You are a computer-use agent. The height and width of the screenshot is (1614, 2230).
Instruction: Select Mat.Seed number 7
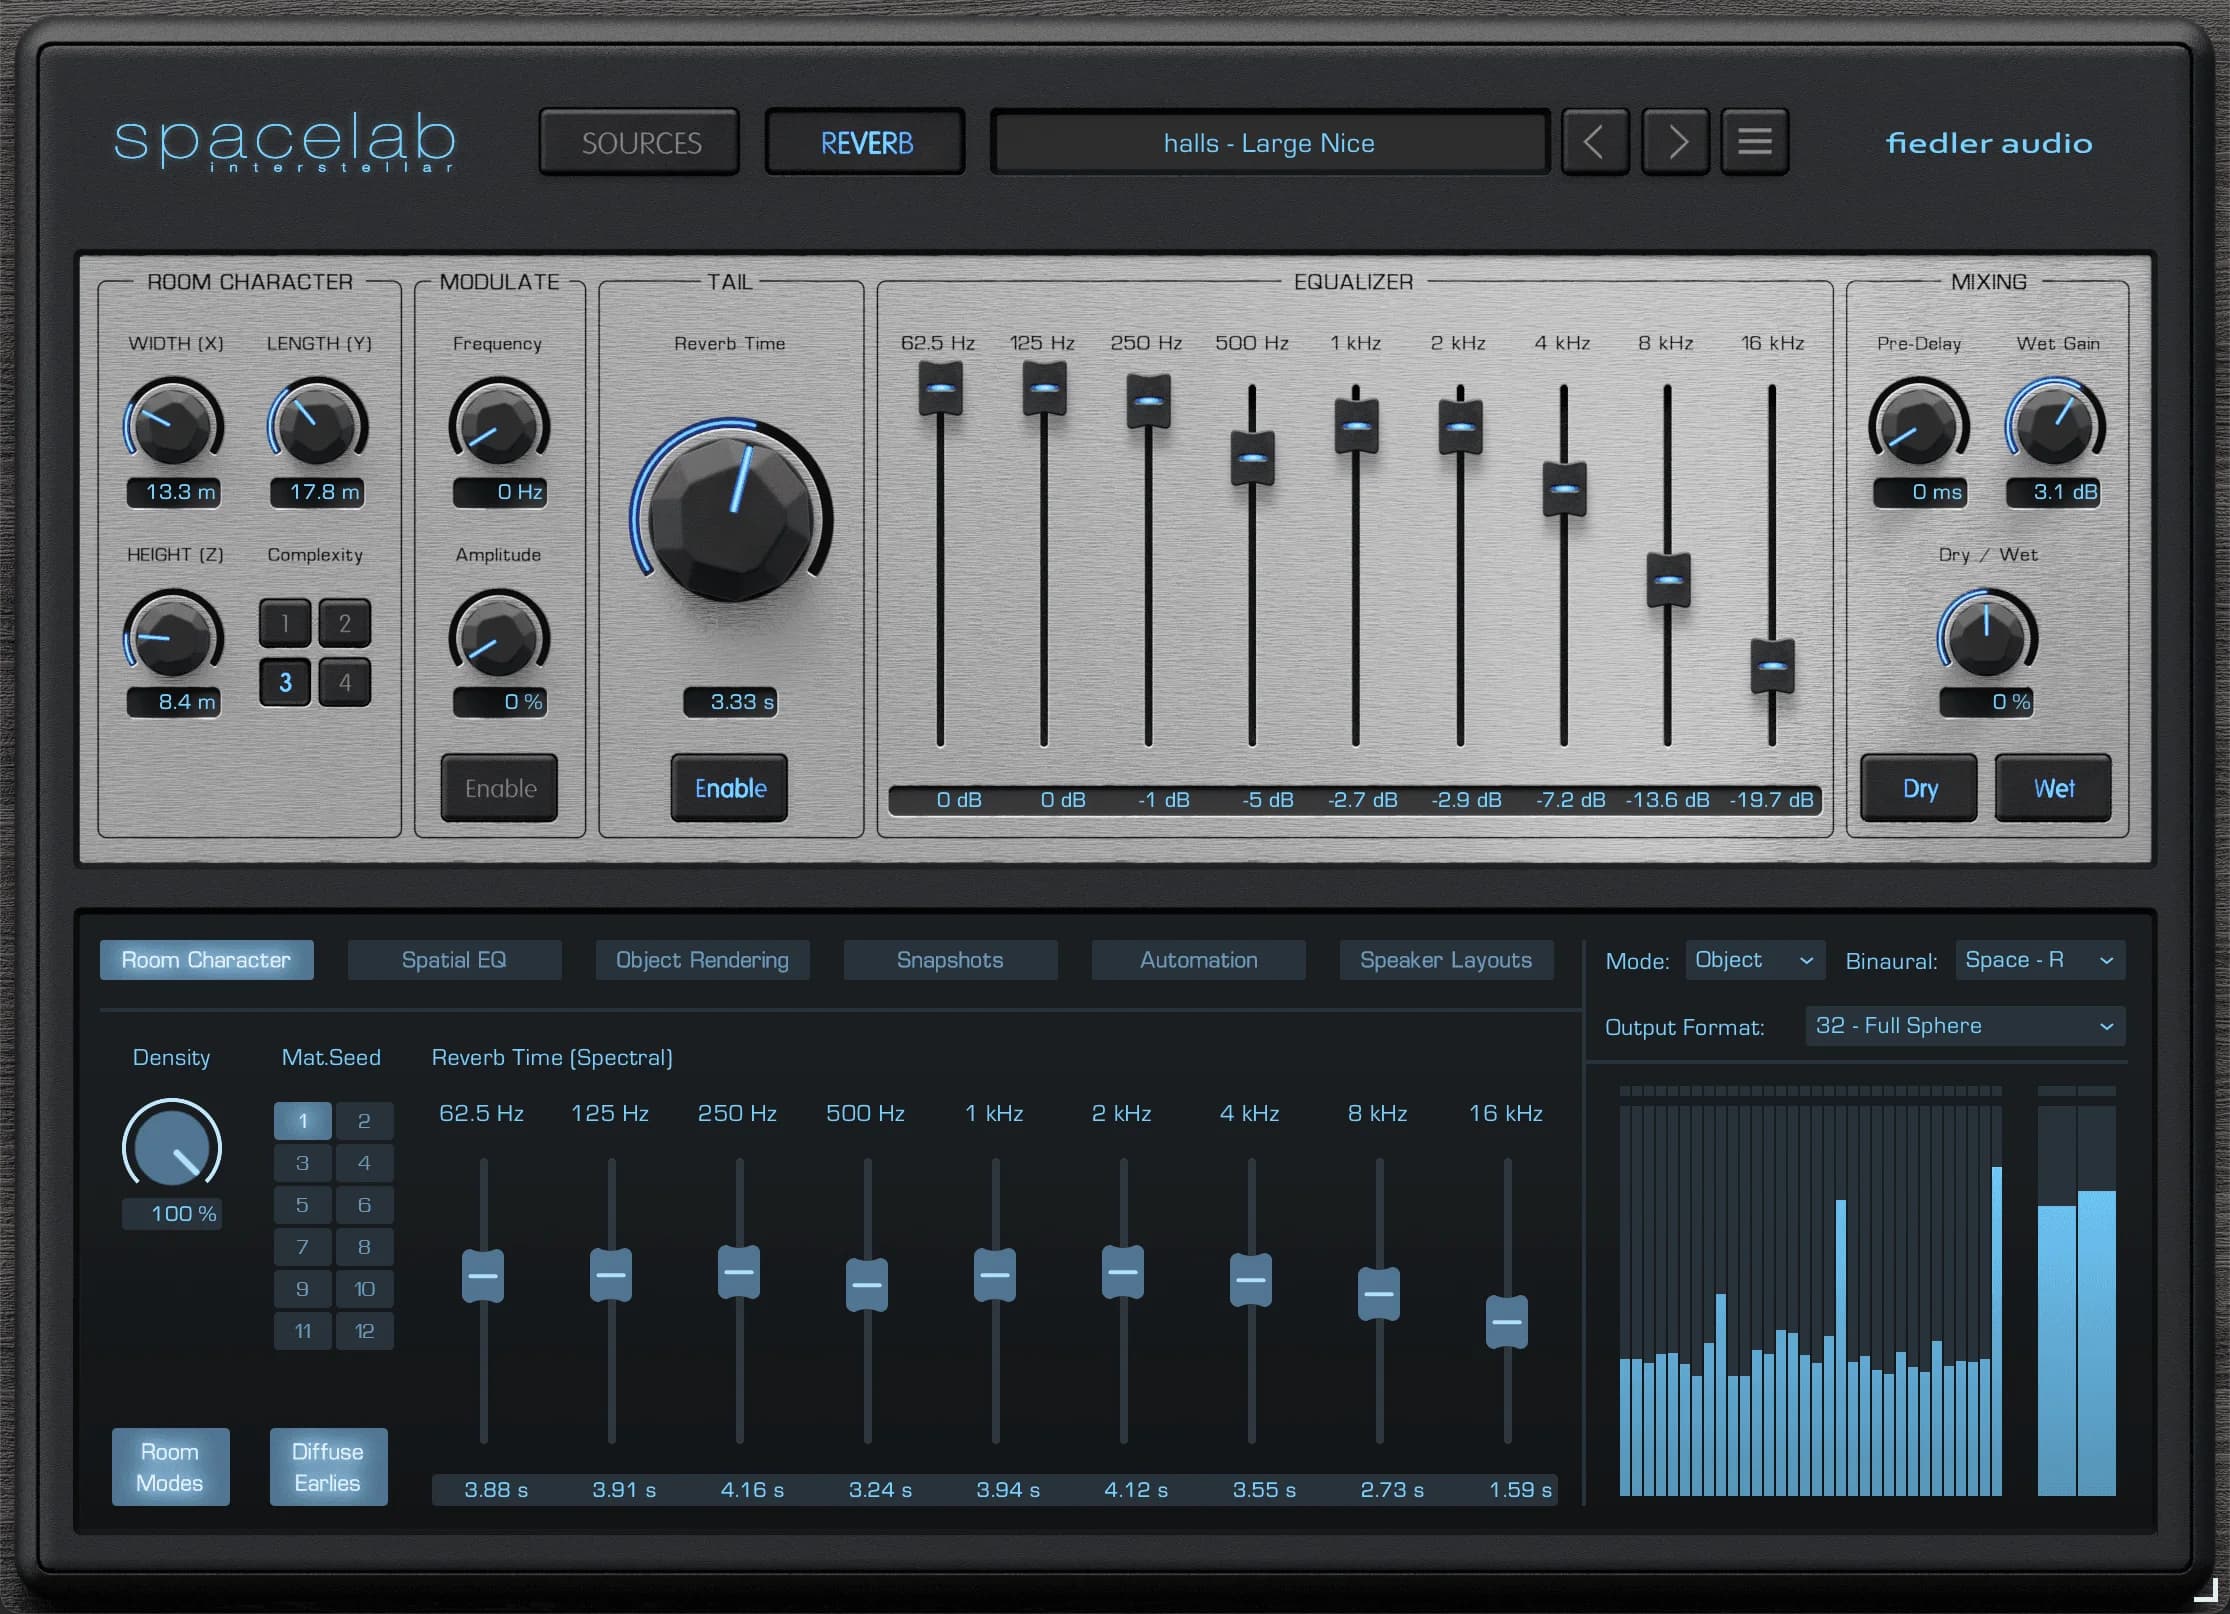302,1246
